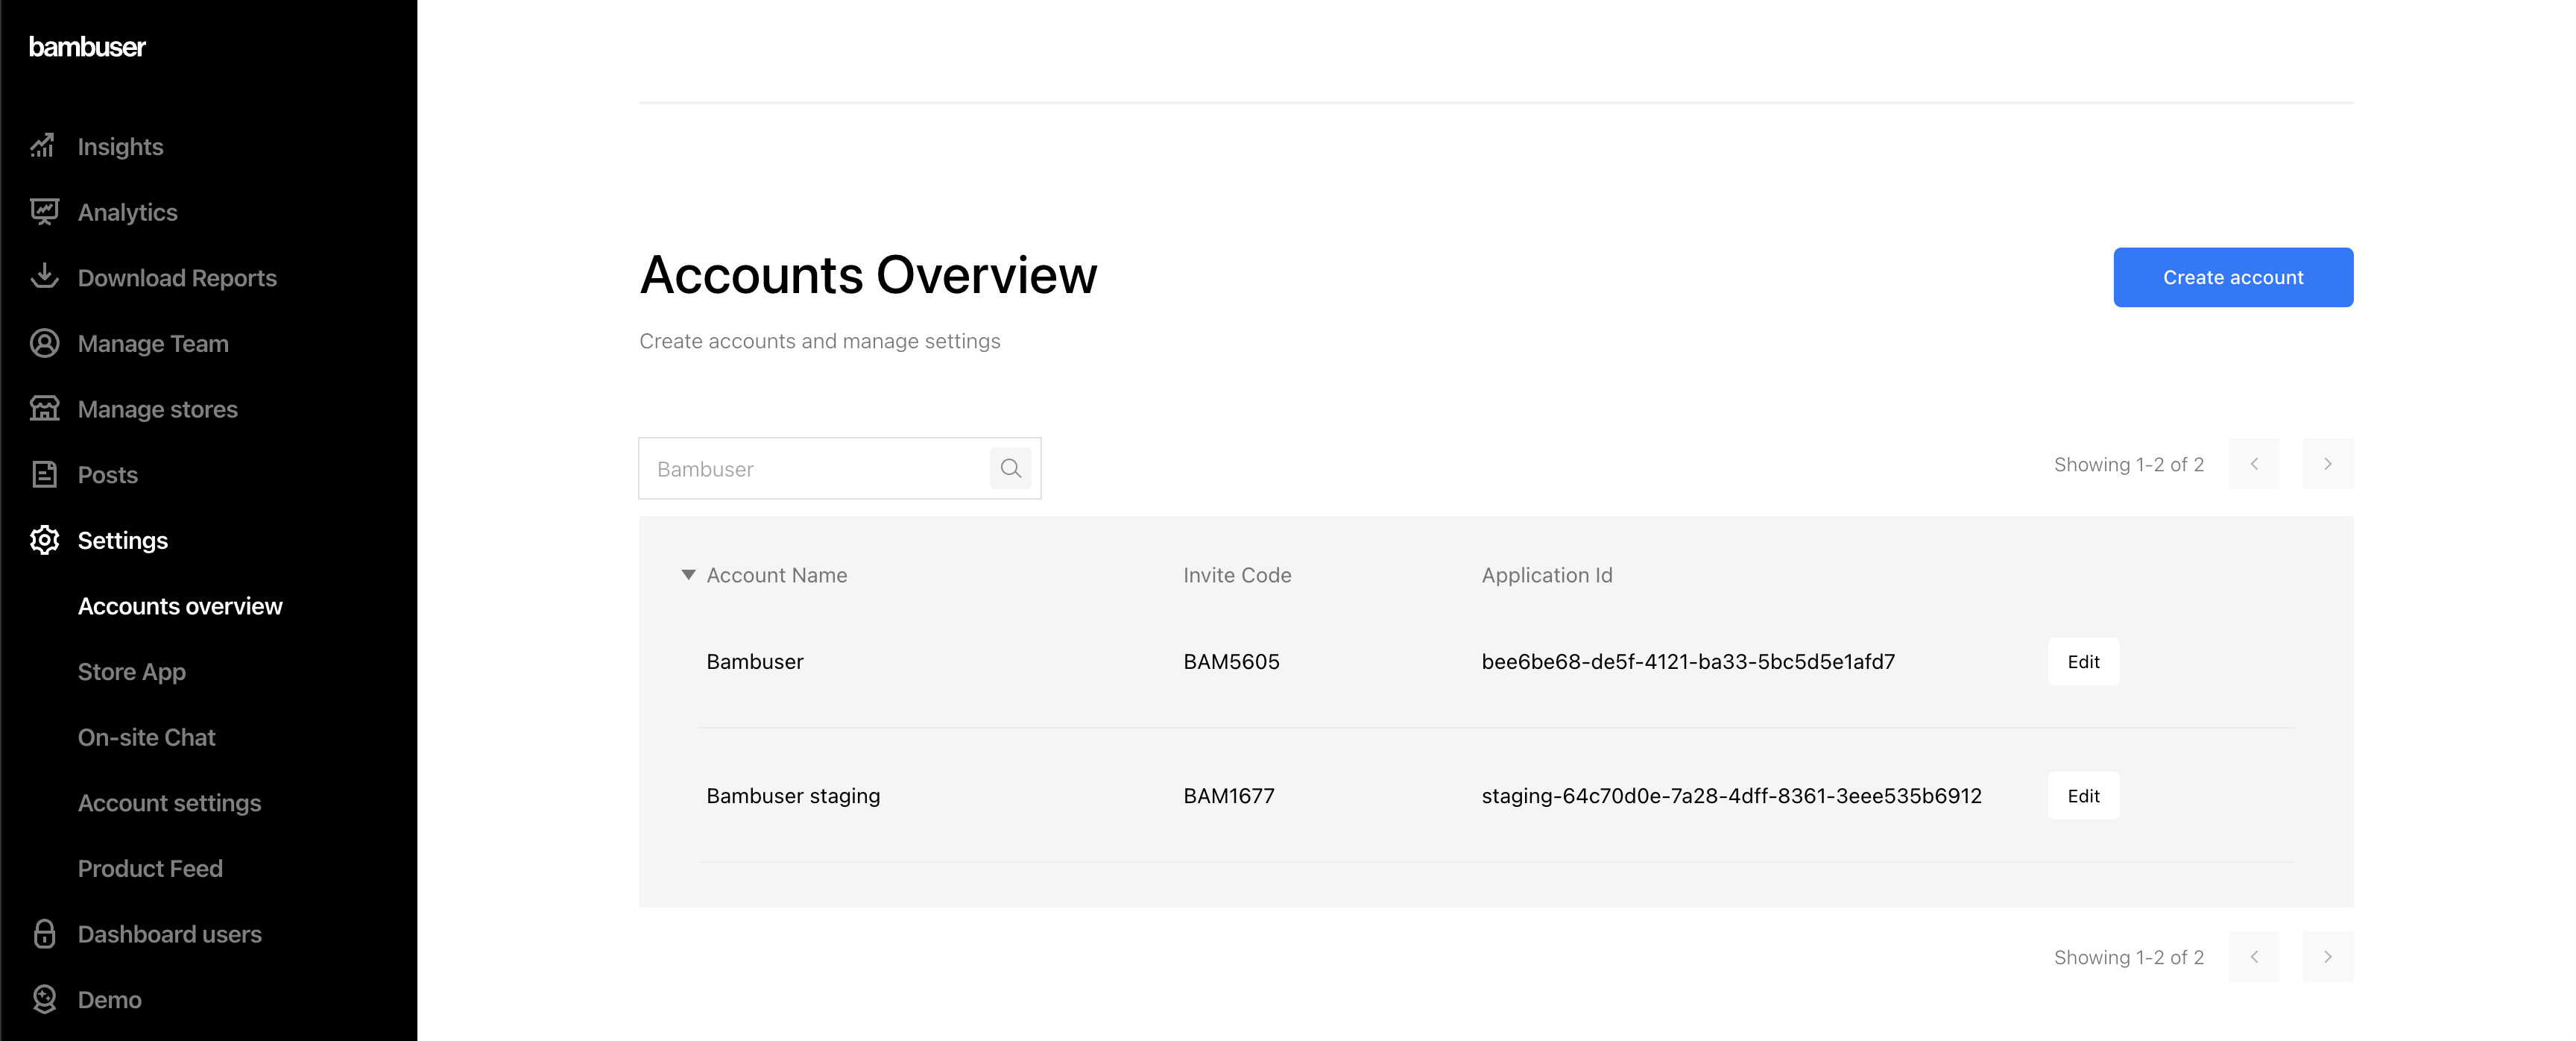Click invite code BAM5605
Image resolution: width=2576 pixels, height=1041 pixels.
pyautogui.click(x=1231, y=661)
